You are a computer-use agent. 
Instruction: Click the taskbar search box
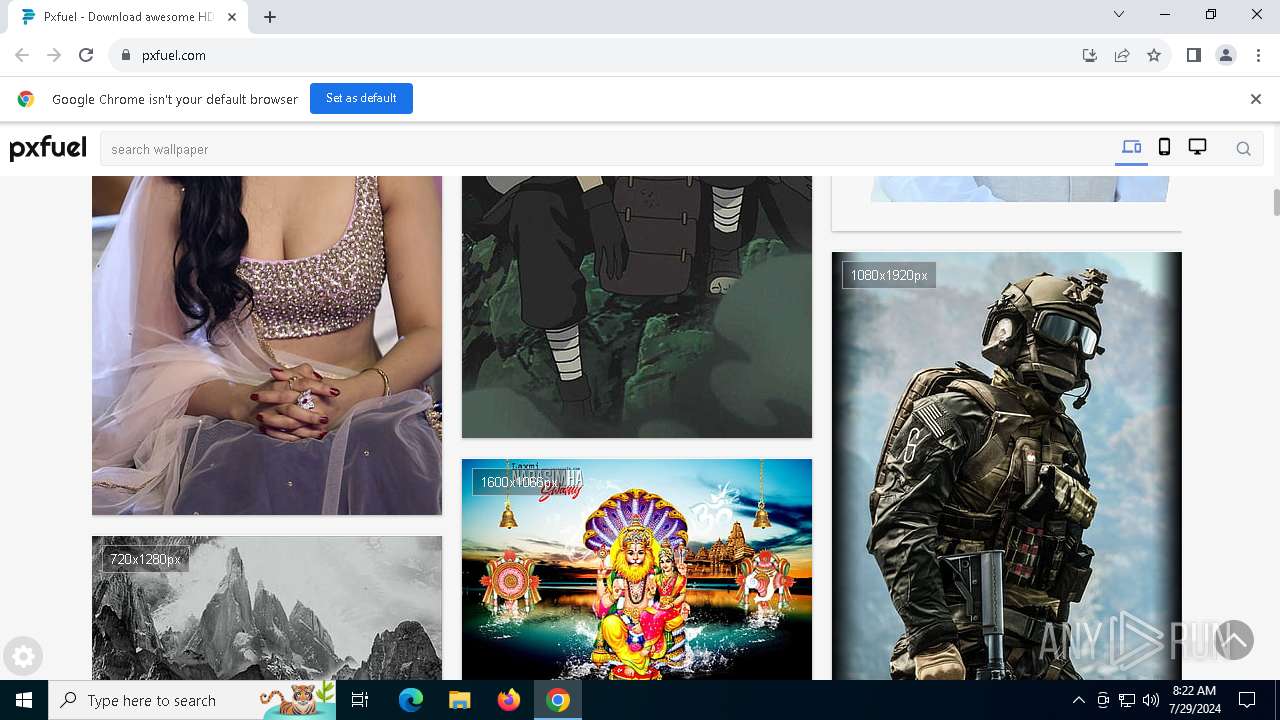tap(194, 700)
